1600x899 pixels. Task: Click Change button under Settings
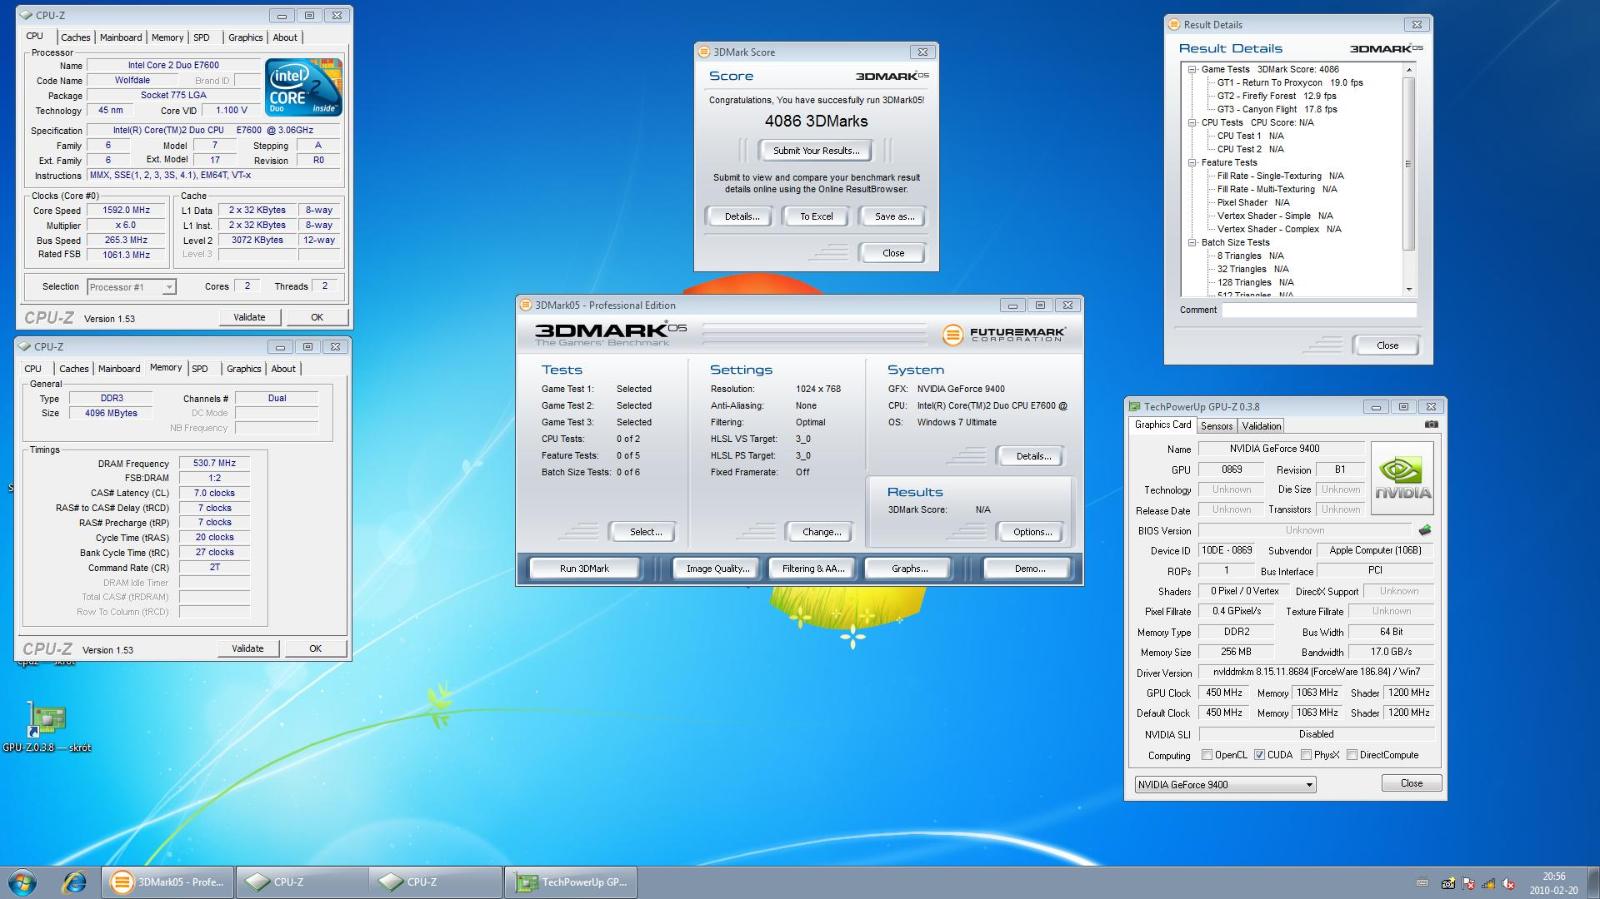click(x=821, y=532)
